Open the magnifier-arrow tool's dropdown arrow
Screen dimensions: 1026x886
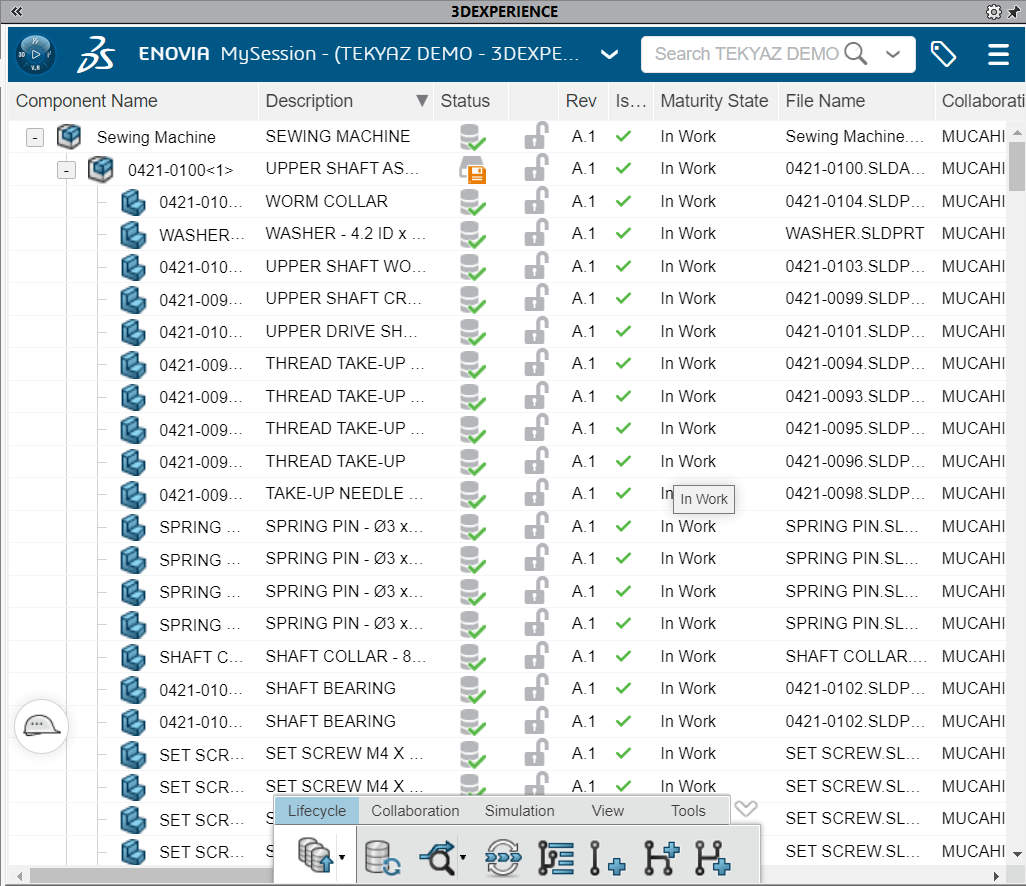(x=463, y=857)
